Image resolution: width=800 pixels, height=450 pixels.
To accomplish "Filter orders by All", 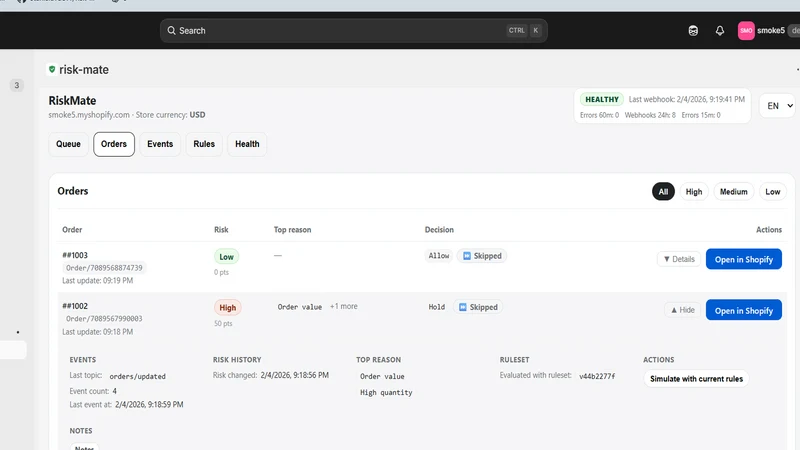I will (x=663, y=191).
